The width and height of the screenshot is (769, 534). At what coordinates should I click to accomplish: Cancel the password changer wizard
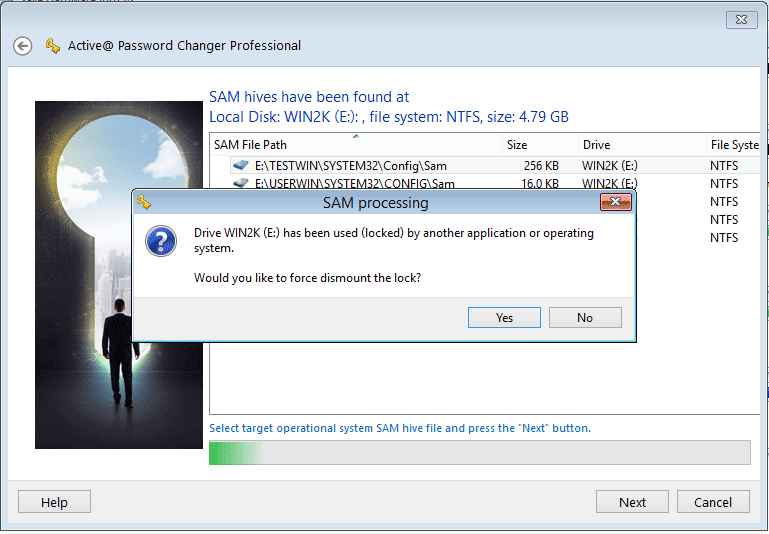point(713,502)
